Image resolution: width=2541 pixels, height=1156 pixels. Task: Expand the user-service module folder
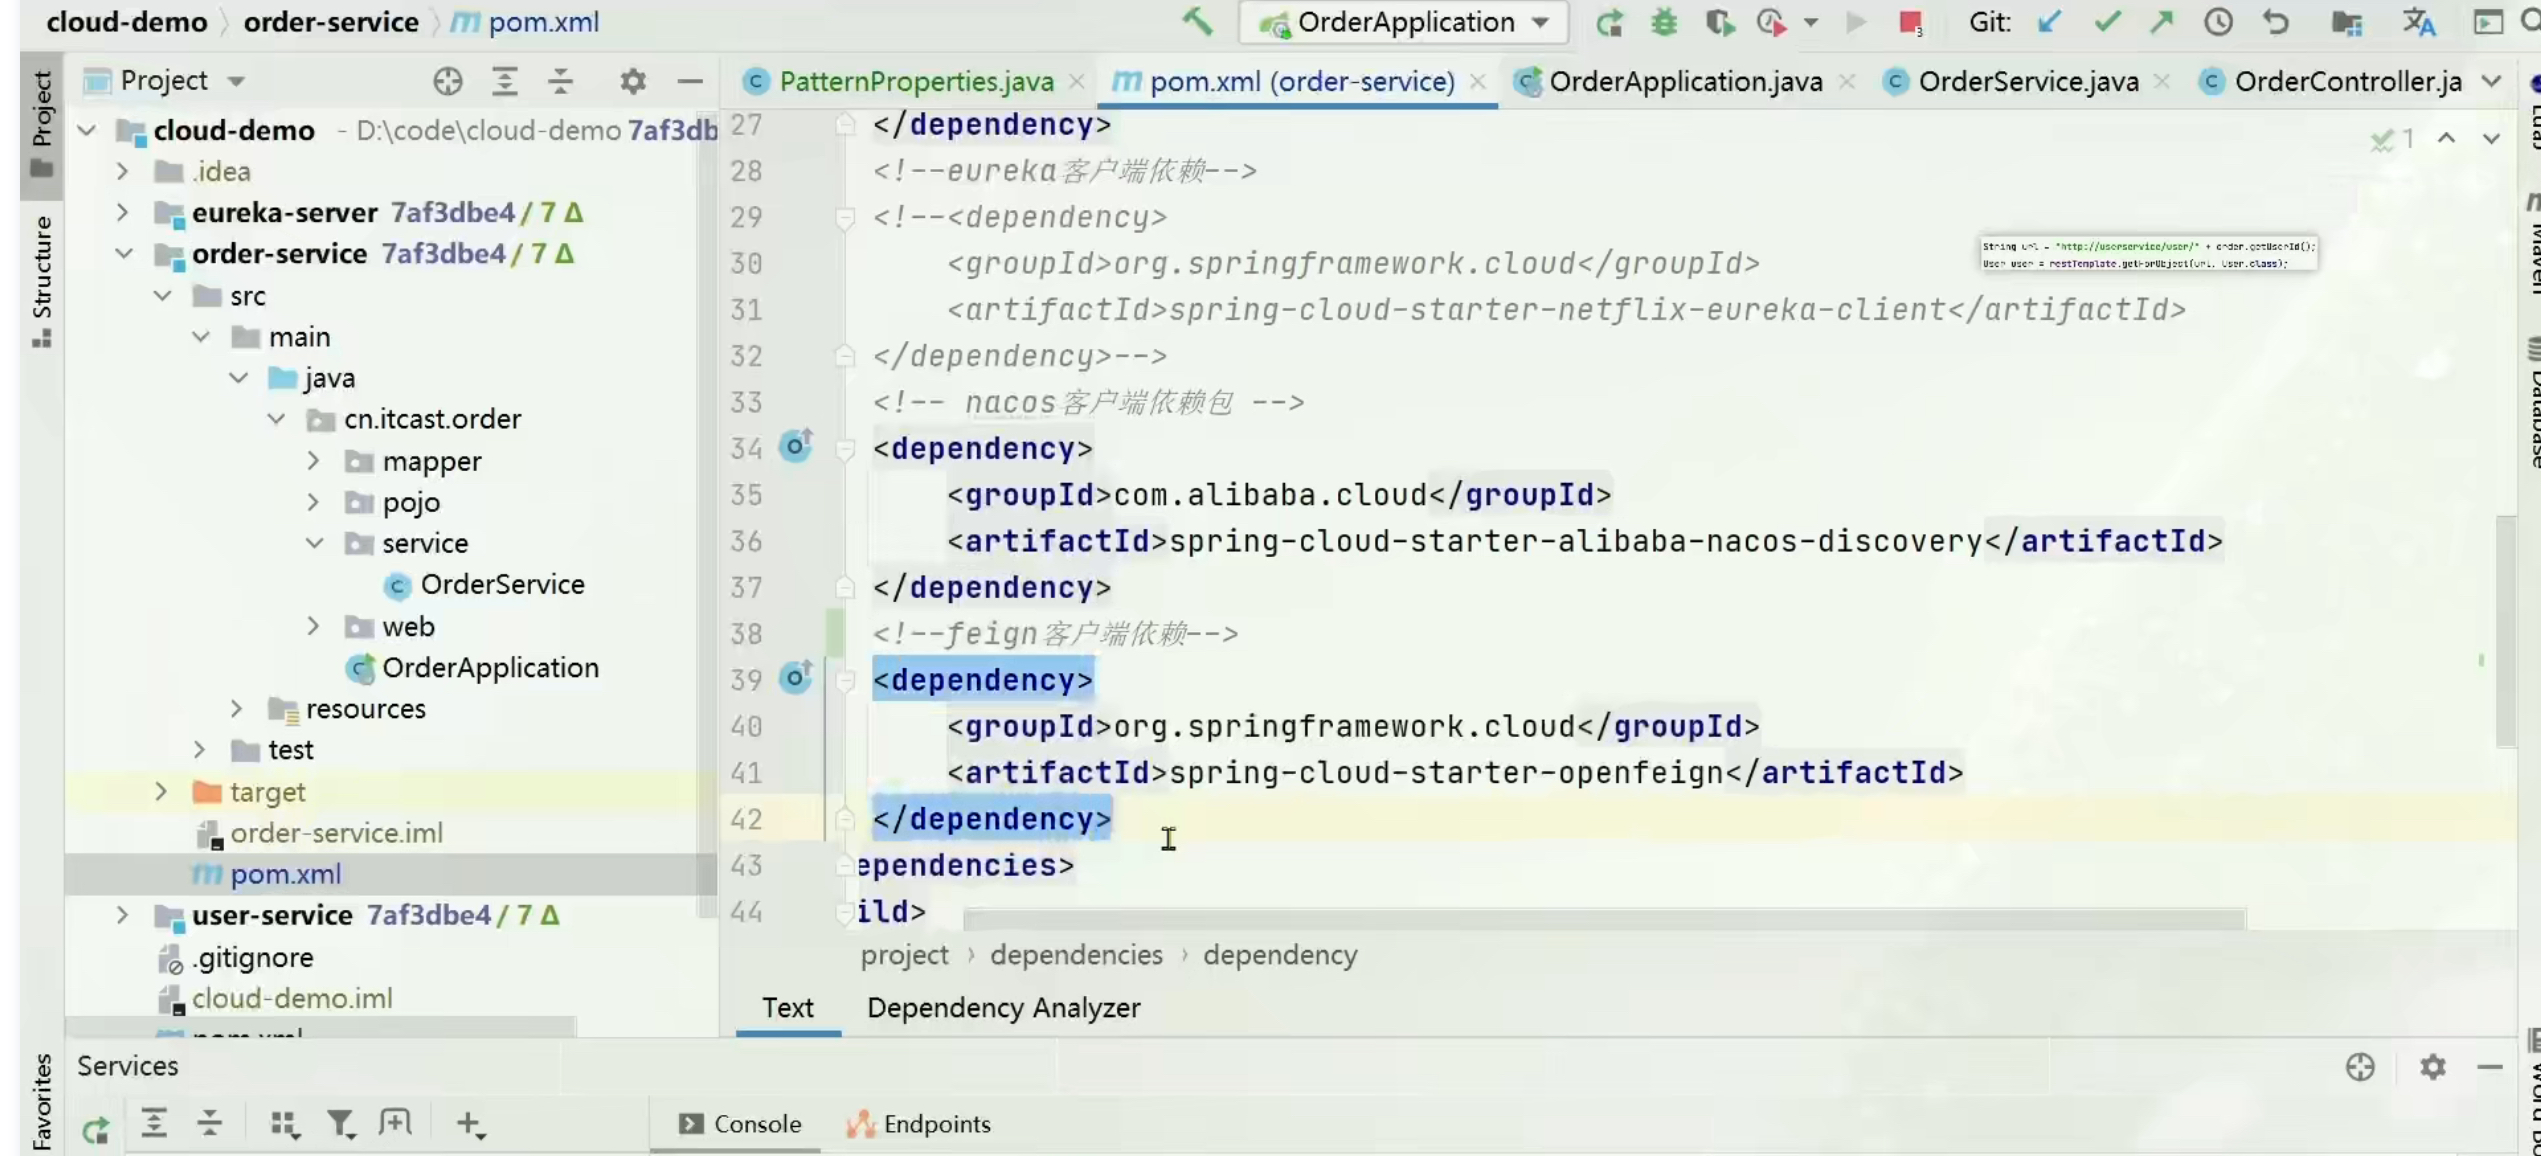click(x=122, y=915)
